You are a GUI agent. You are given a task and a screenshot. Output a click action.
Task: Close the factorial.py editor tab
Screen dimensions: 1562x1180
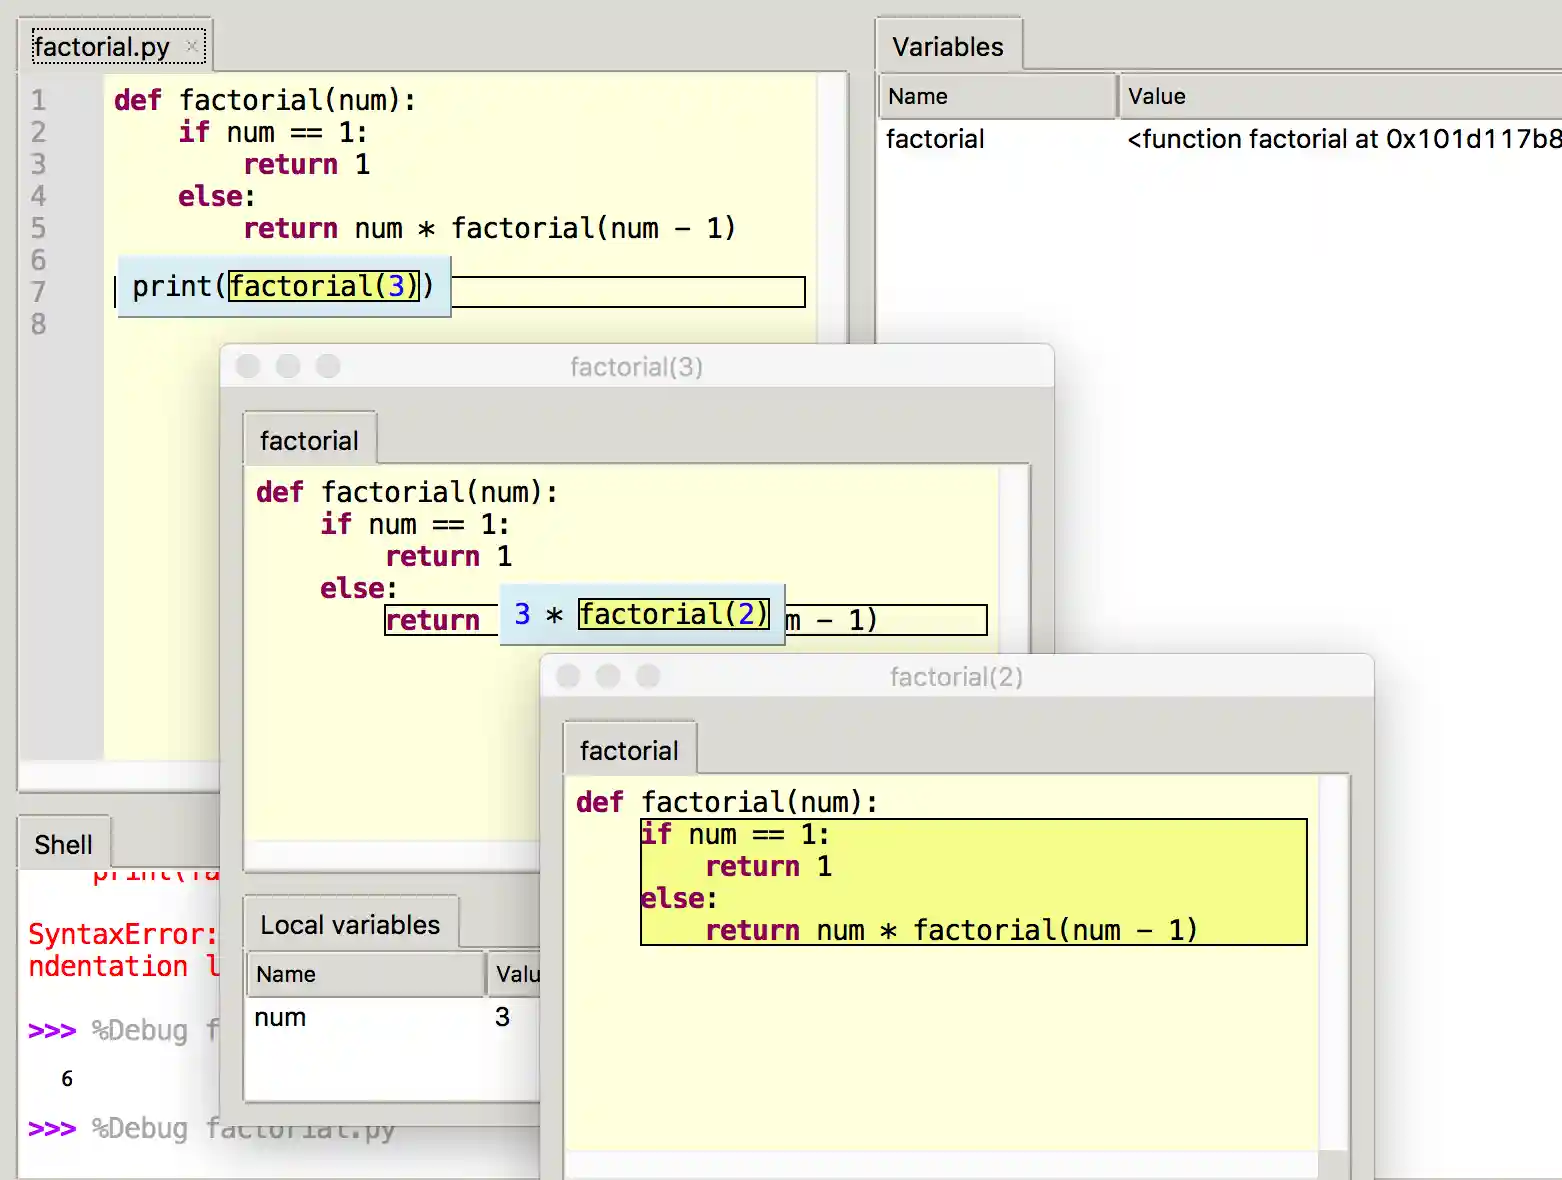point(192,46)
